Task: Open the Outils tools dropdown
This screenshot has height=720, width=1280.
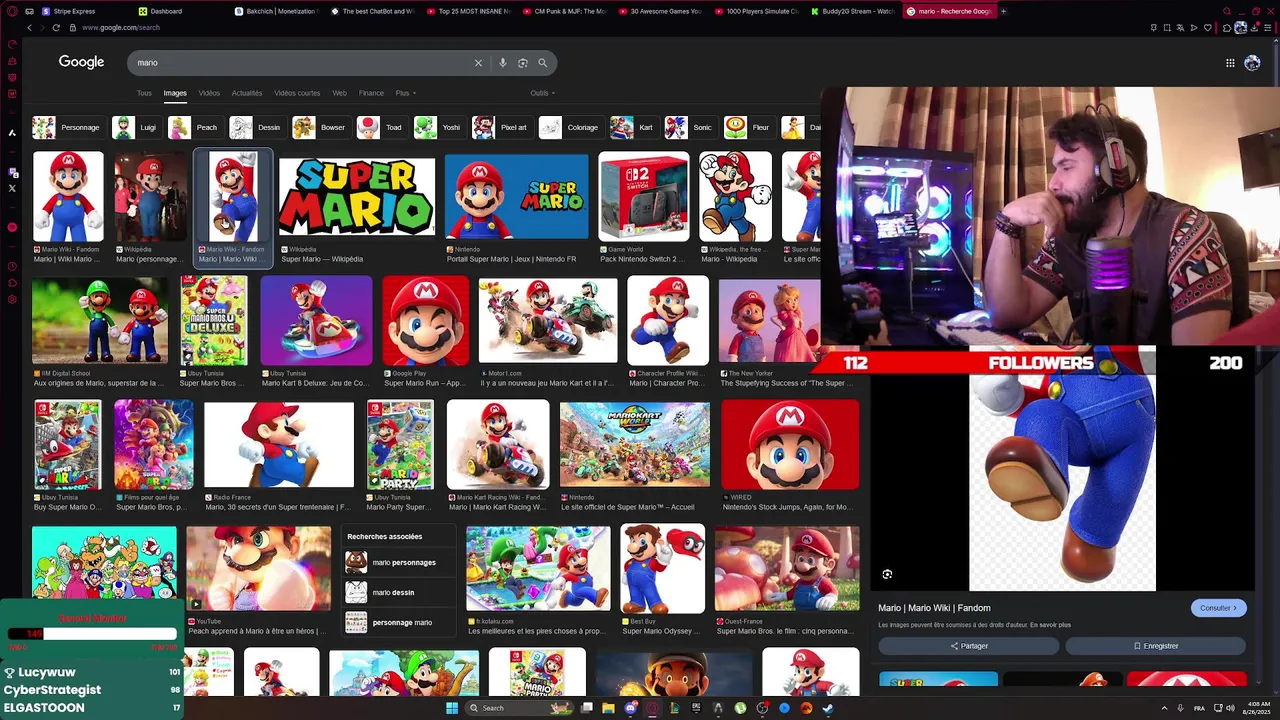Action: click(x=542, y=93)
